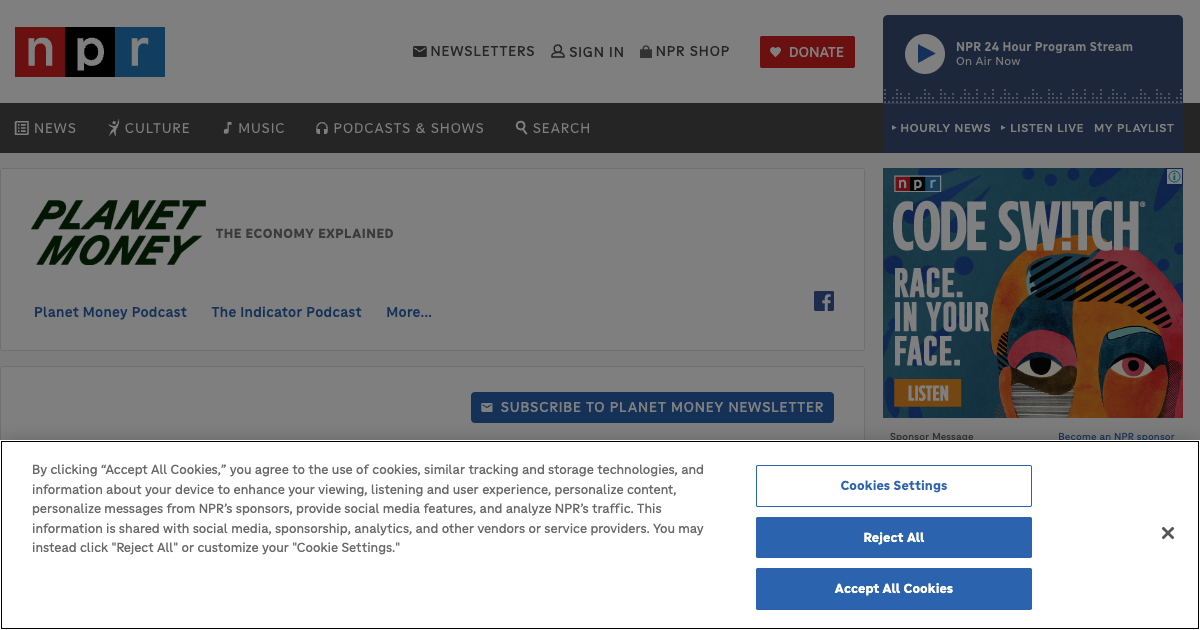The height and width of the screenshot is (630, 1200).
Task: Click the Donate heart button
Action: tap(807, 52)
